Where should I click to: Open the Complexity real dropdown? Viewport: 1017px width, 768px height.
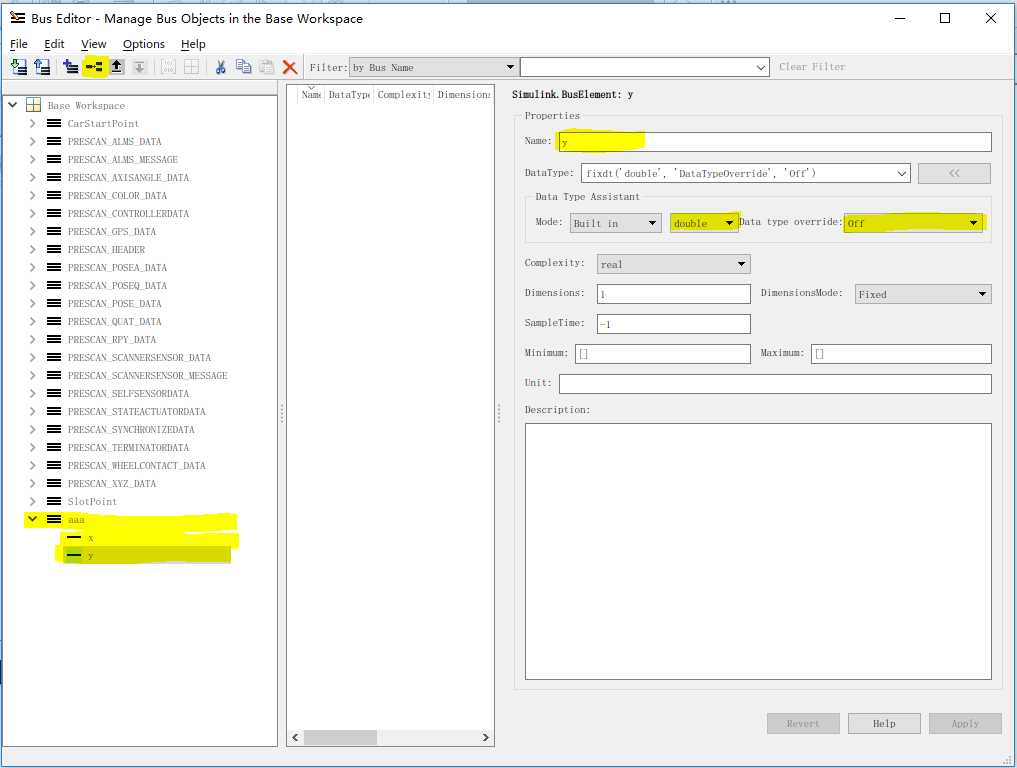coord(673,264)
